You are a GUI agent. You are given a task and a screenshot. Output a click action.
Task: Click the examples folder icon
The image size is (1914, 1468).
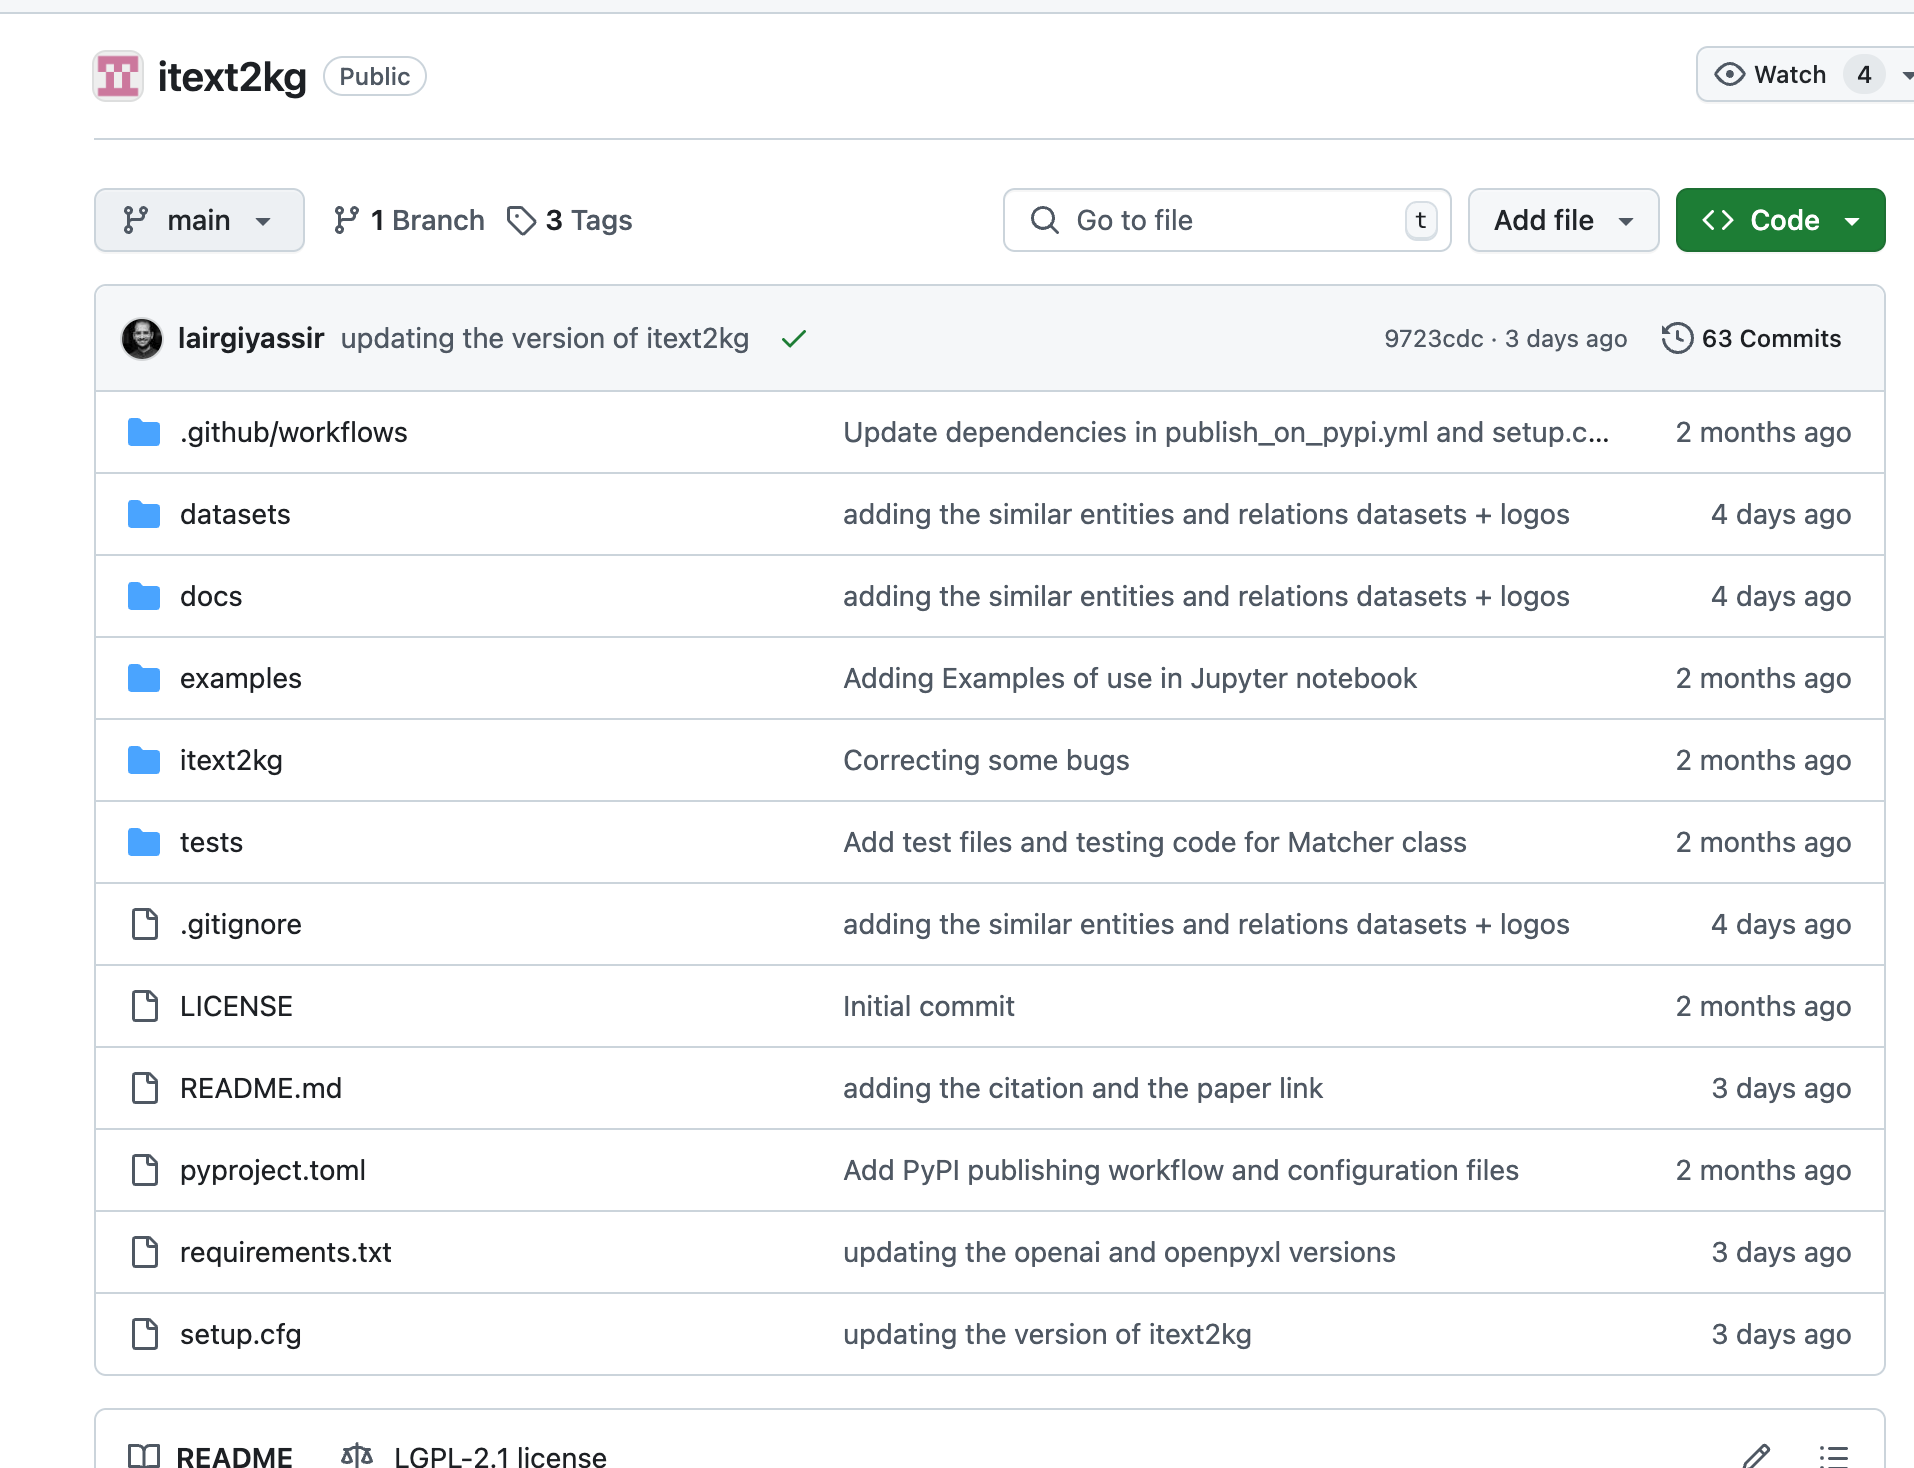click(x=144, y=679)
